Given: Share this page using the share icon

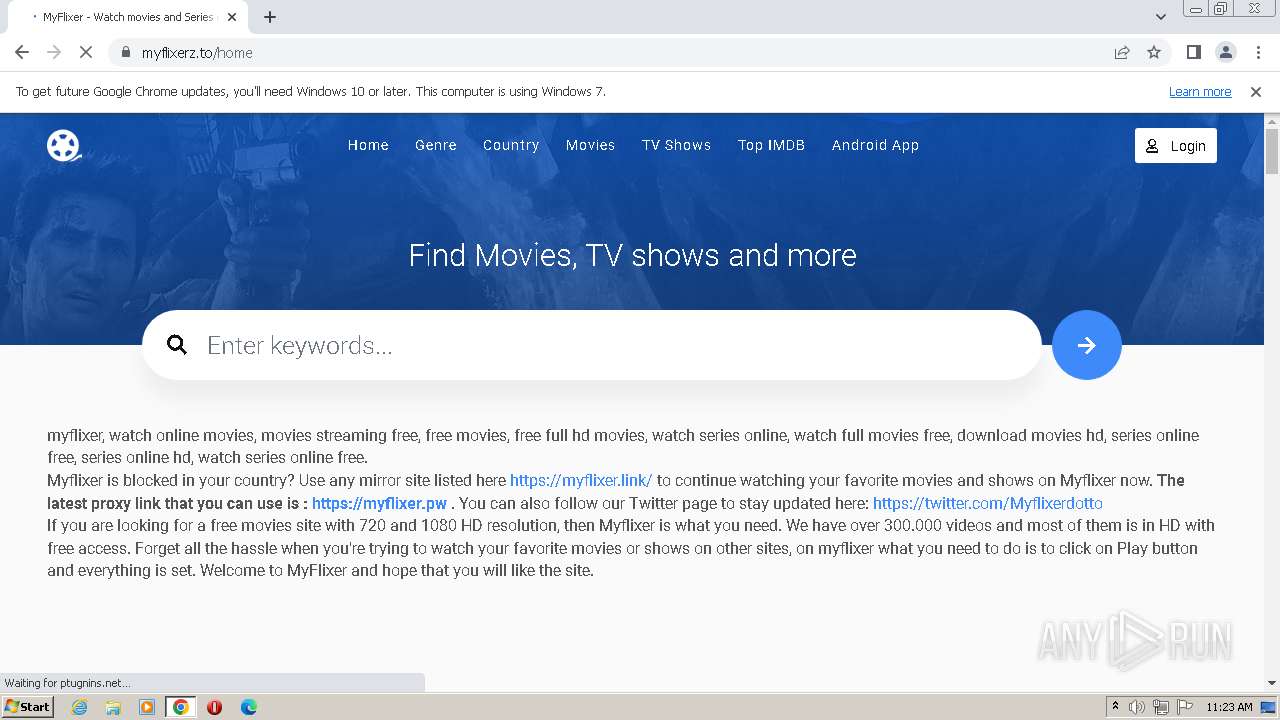Looking at the screenshot, I should coord(1122,52).
